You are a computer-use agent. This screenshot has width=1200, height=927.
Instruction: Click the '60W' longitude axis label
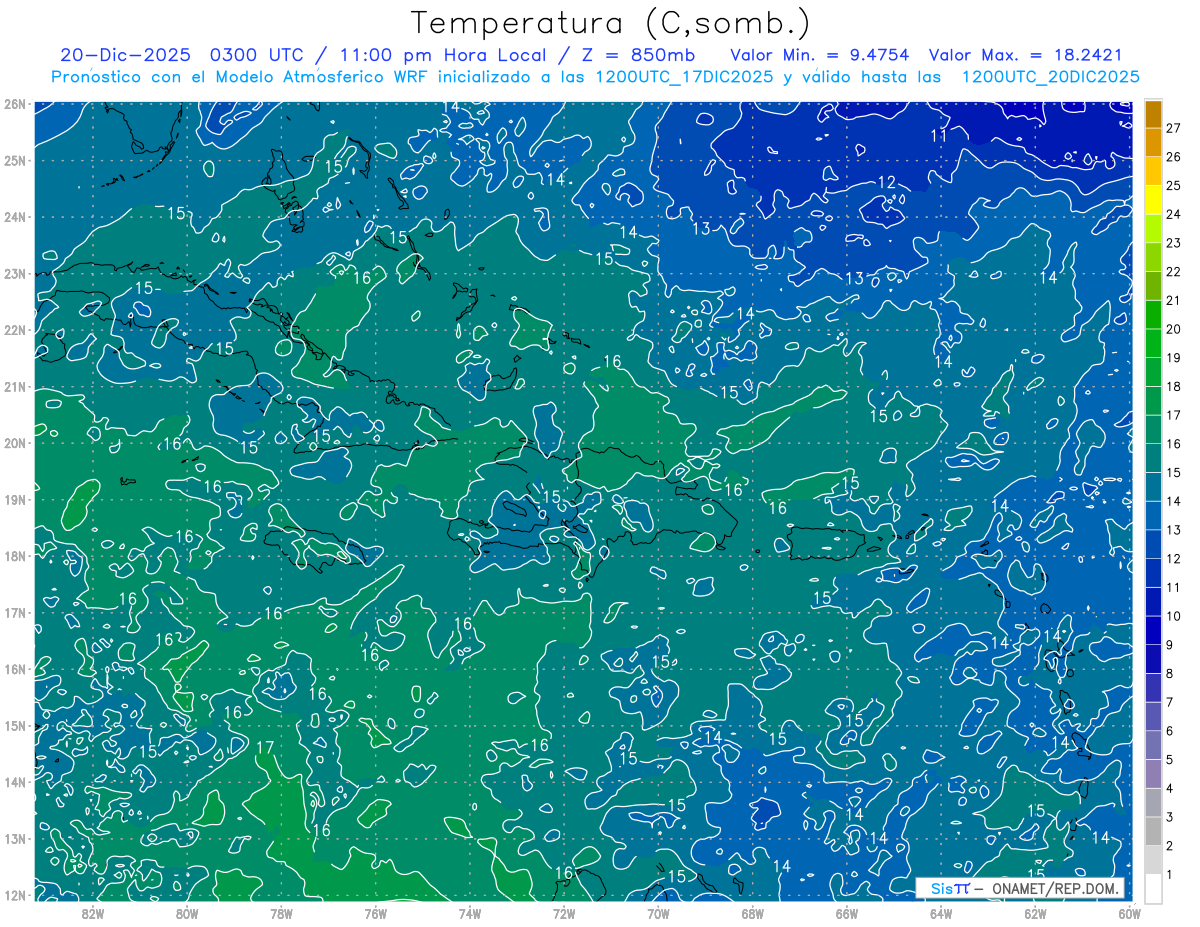(1130, 913)
